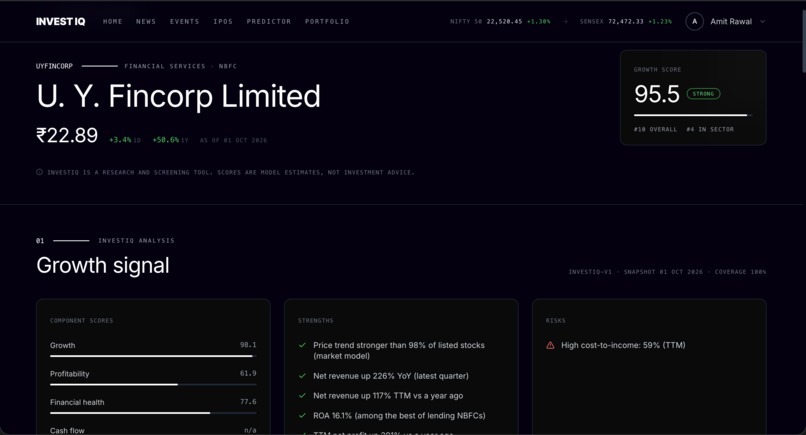Click the 'As of 01 Oct 2026' date
The width and height of the screenshot is (806, 435).
pyautogui.click(x=233, y=140)
